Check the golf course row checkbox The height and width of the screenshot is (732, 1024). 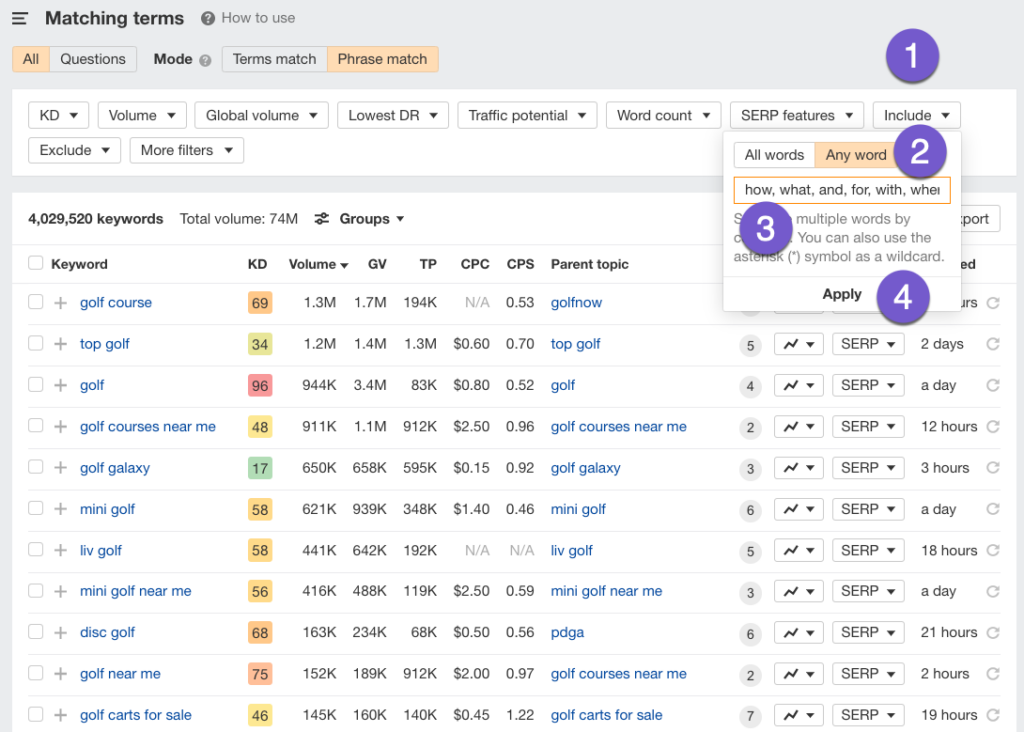coord(35,302)
